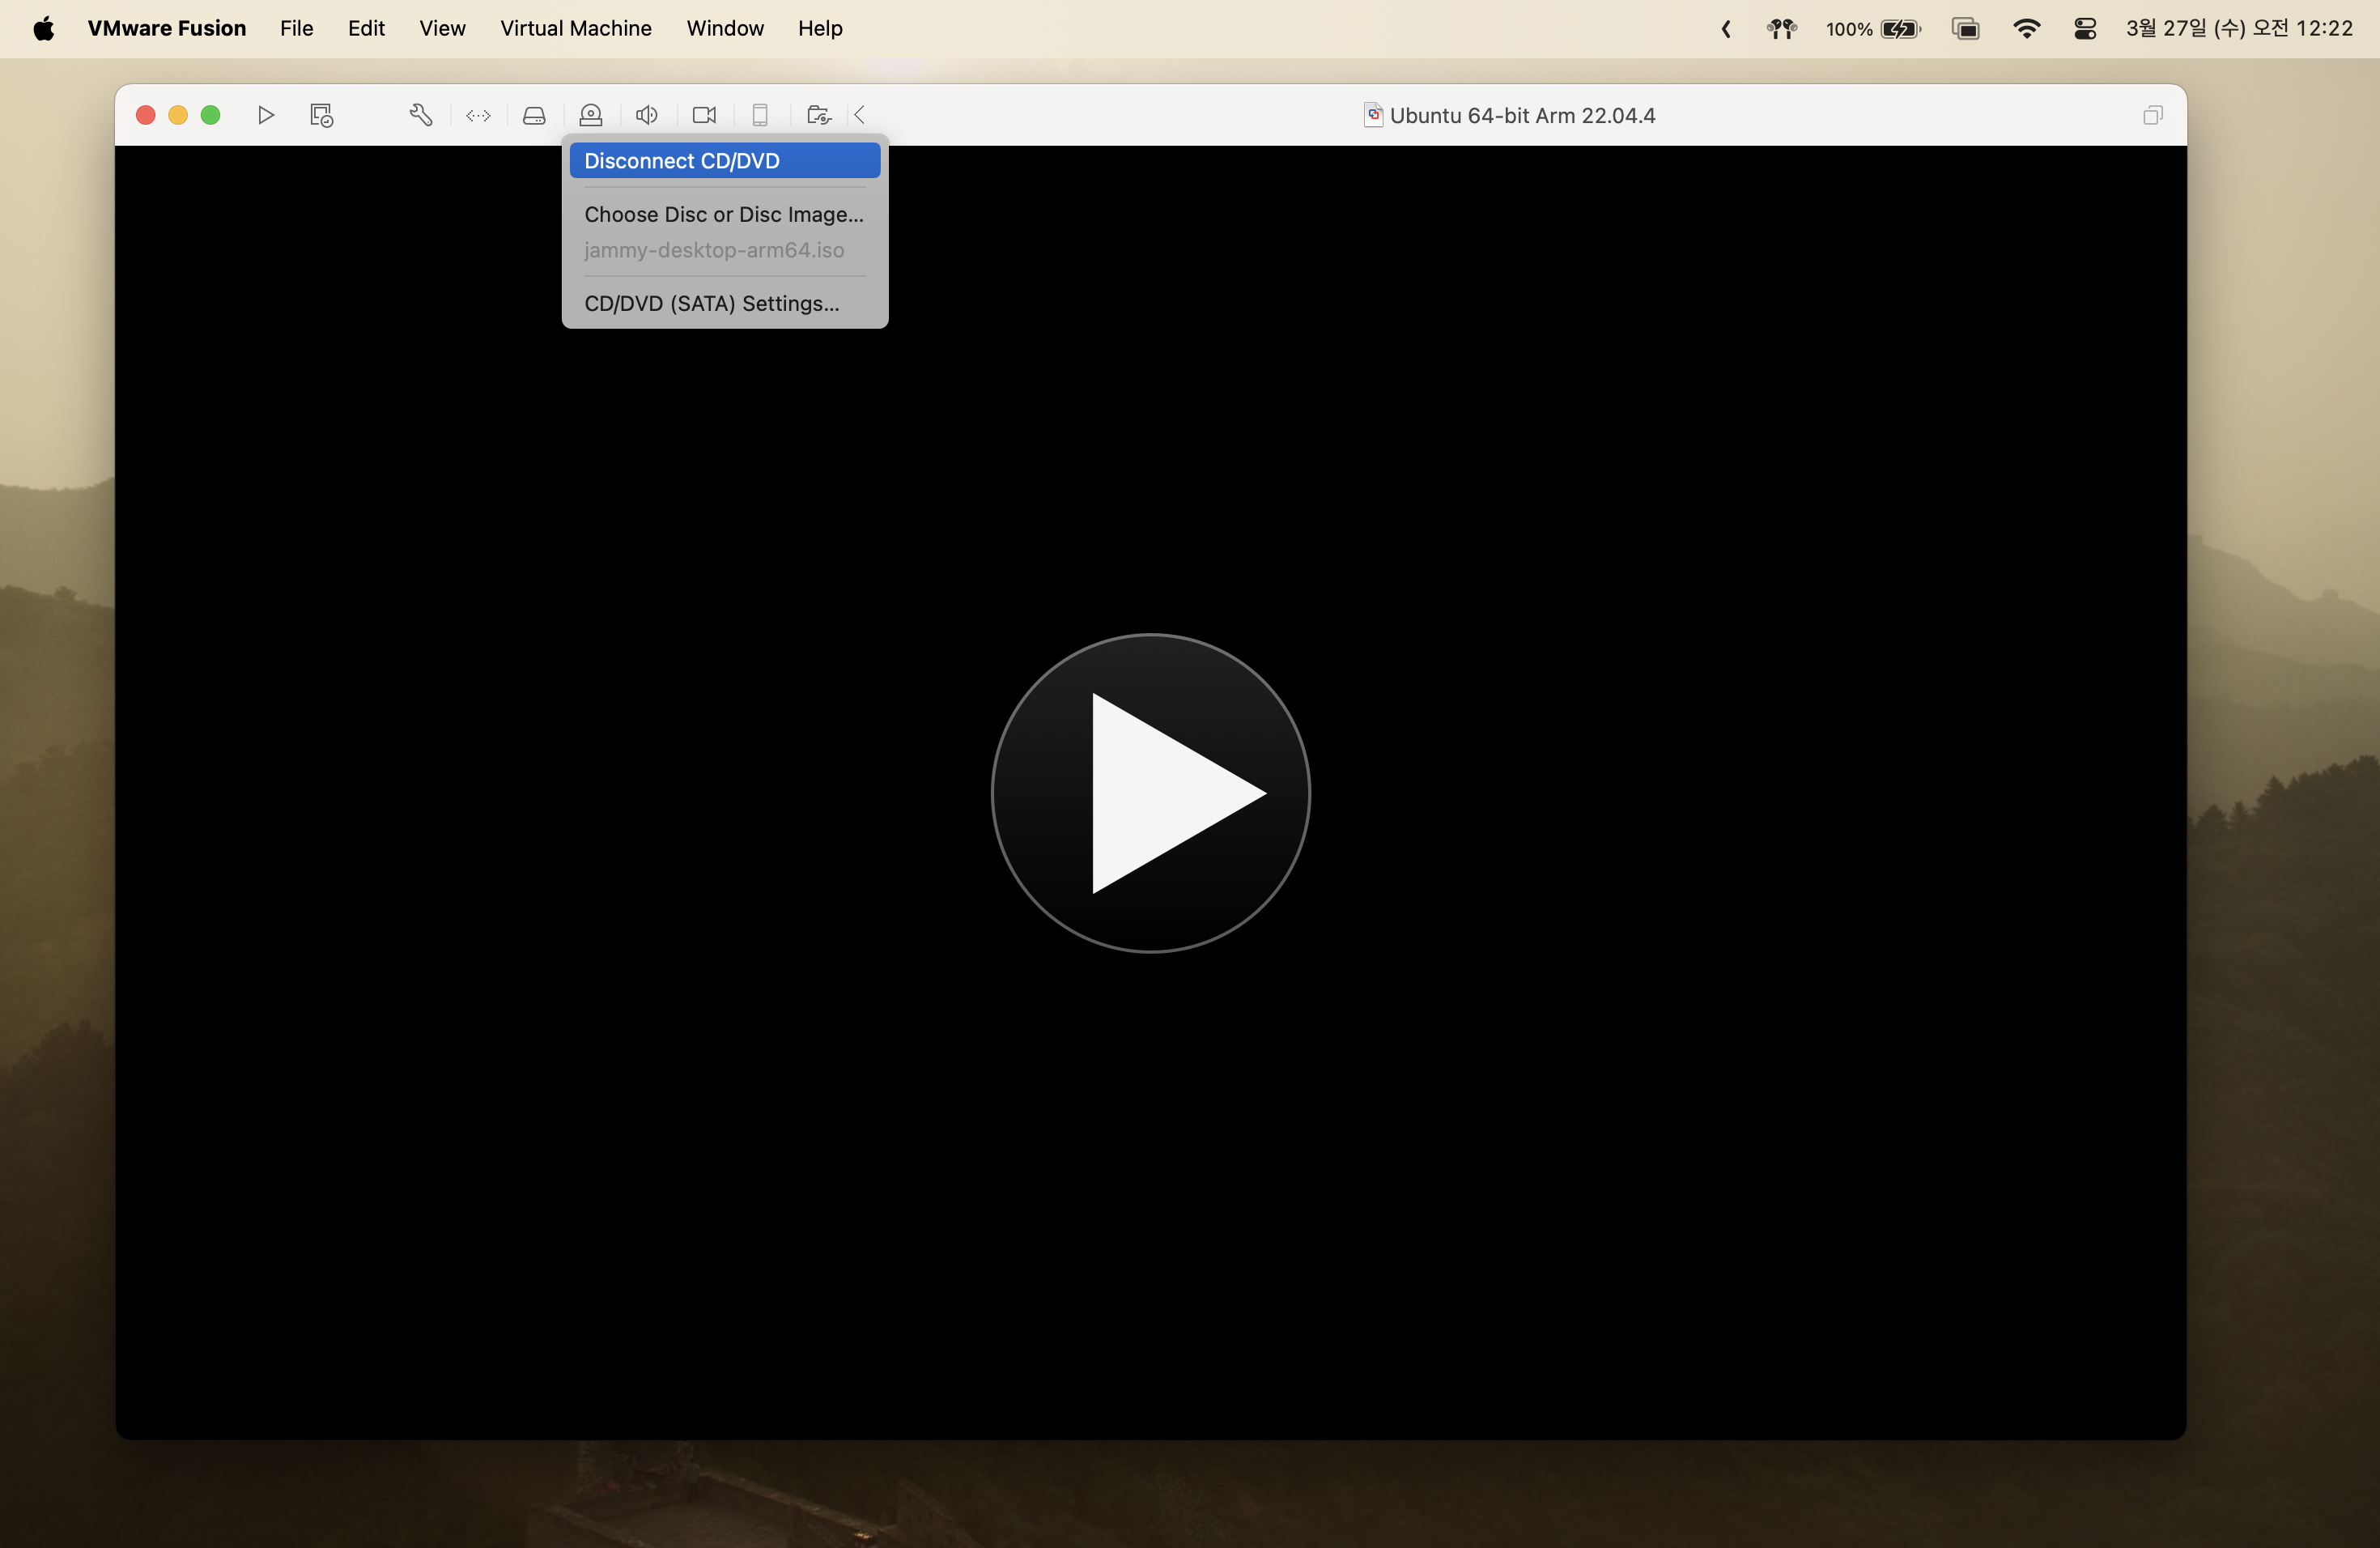Click the screen mirroring menu bar icon
This screenshot has height=1548, width=2380.
click(x=1965, y=28)
